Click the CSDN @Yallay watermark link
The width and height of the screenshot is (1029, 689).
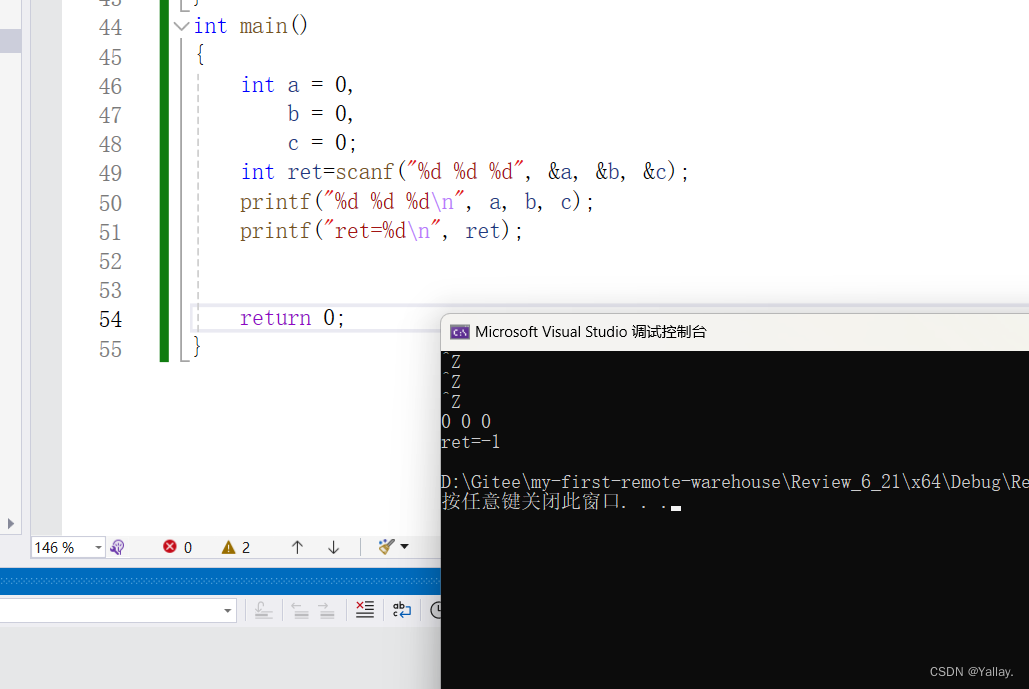[970, 671]
